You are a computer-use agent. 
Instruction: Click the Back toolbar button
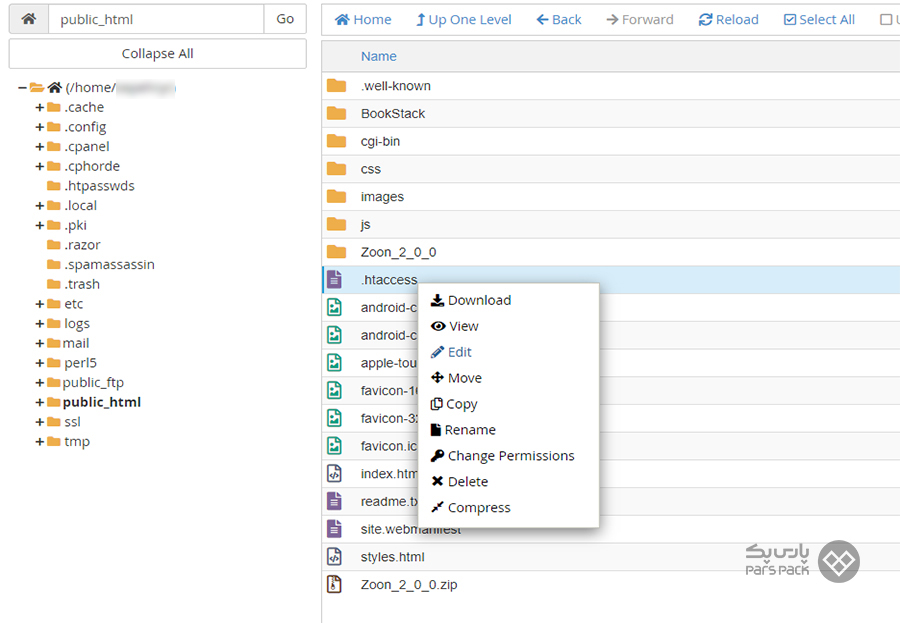pos(558,20)
